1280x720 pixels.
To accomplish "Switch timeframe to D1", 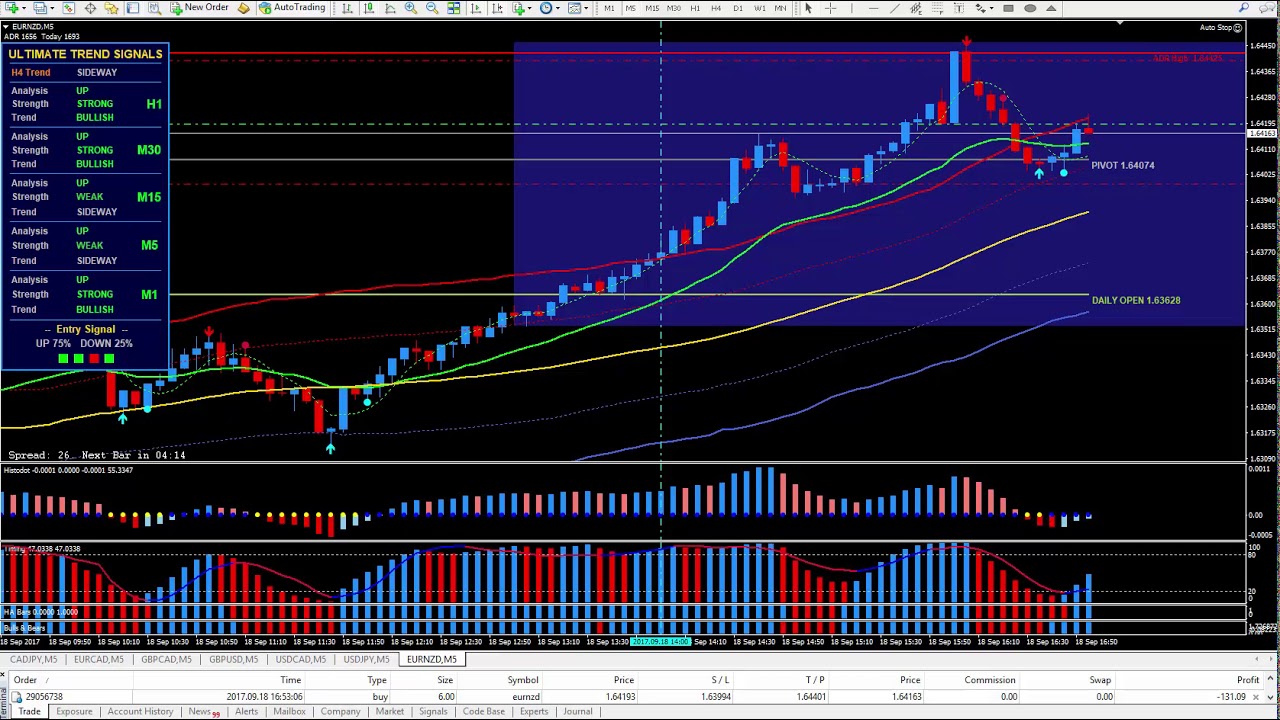I will (x=738, y=8).
